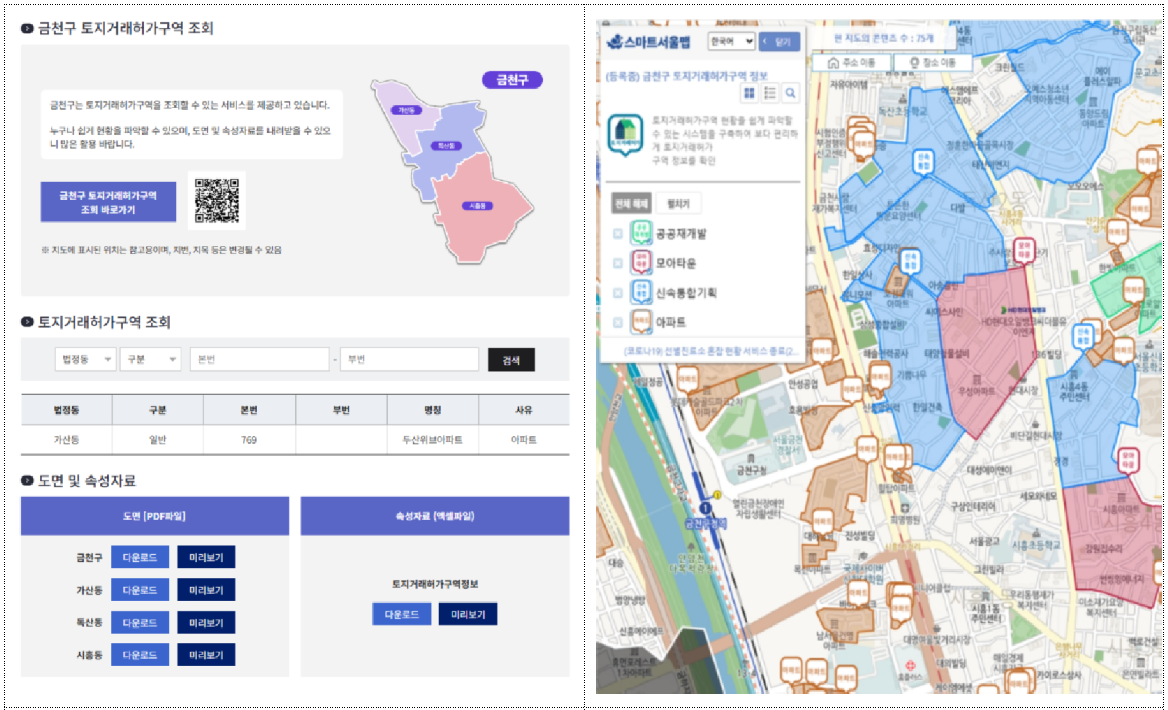Select the 전체 해제 tab
Screen dimensions: 1168x710
(630, 203)
